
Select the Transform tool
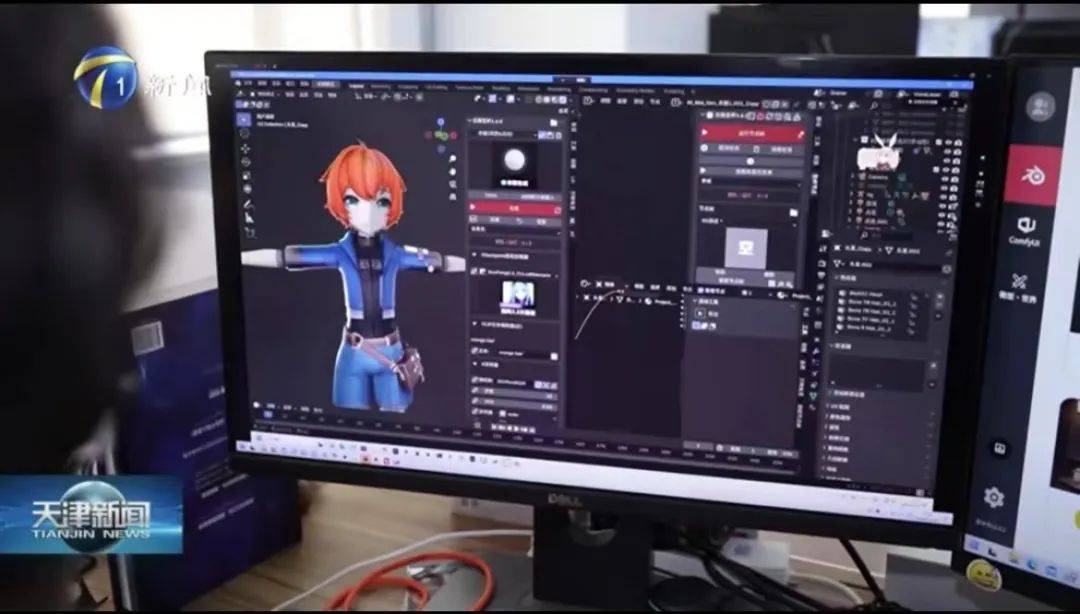[x=247, y=188]
